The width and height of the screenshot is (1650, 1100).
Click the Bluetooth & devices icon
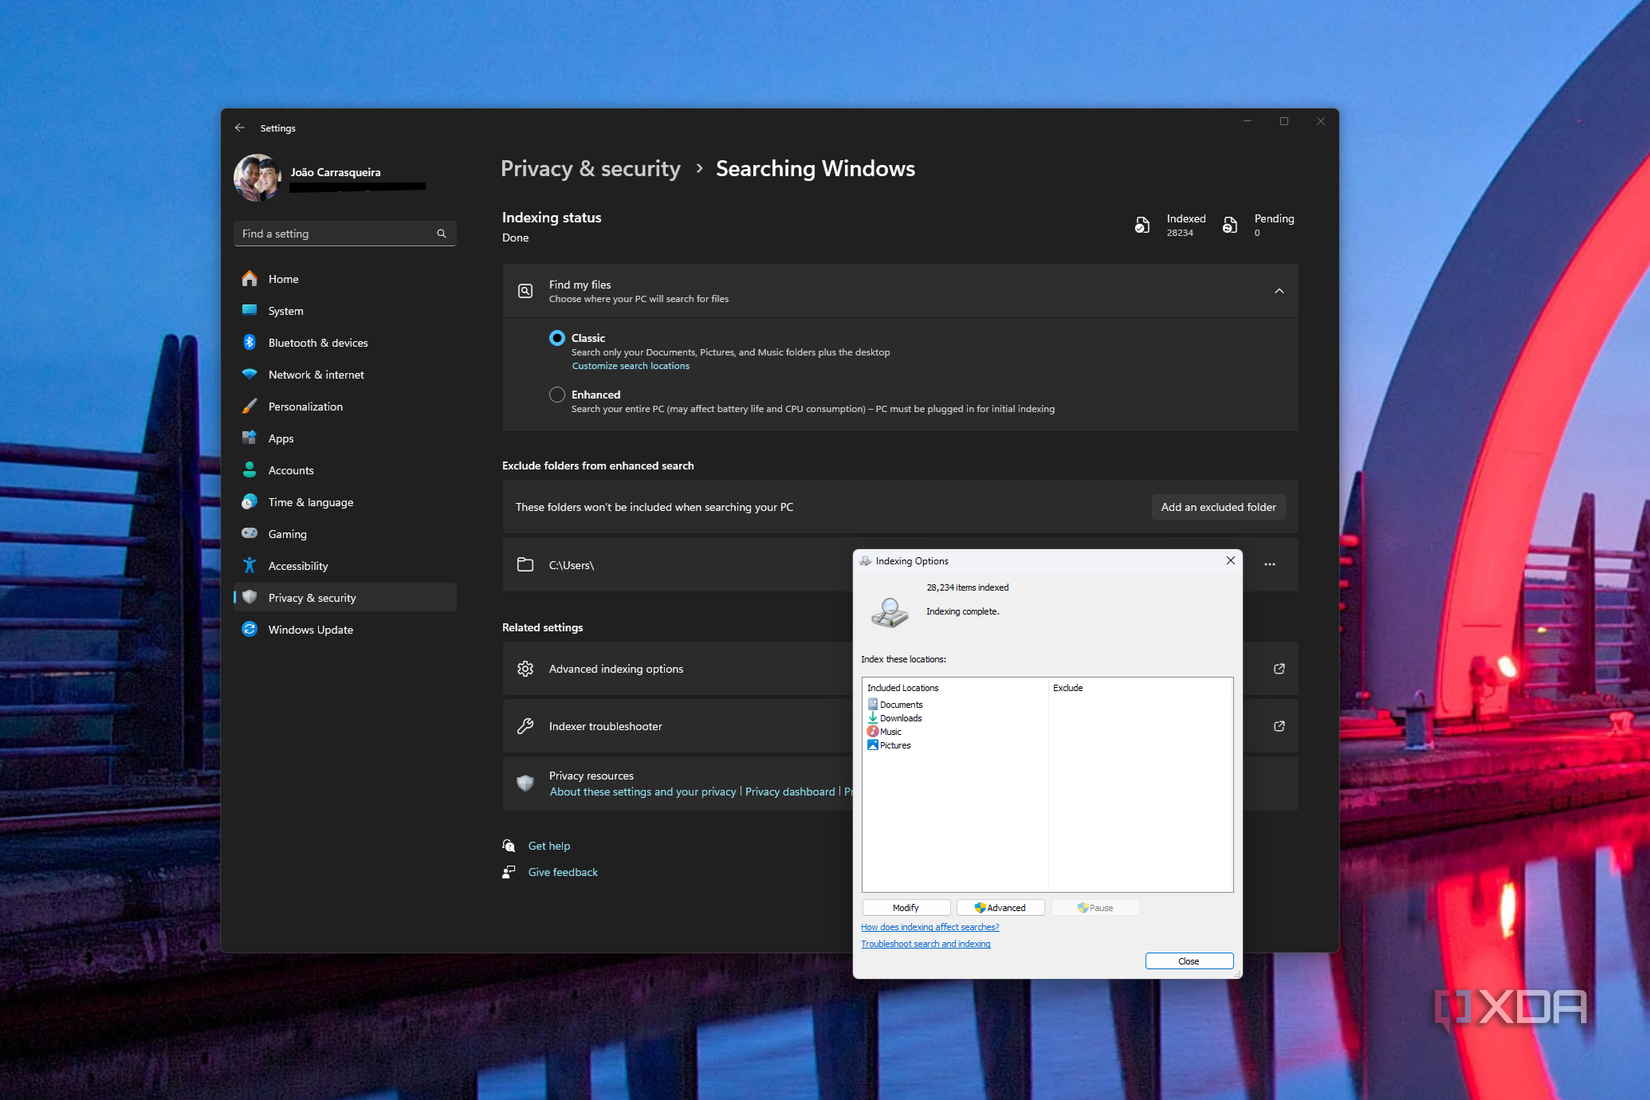click(249, 342)
